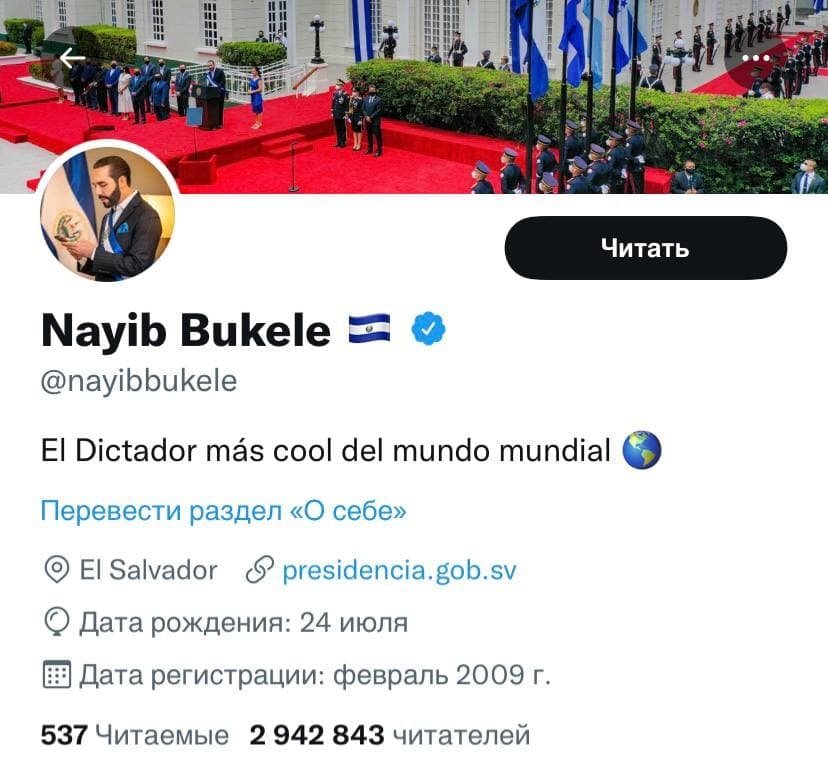The height and width of the screenshot is (776, 828).
Task: Click the chain link icon
Action: click(x=260, y=570)
